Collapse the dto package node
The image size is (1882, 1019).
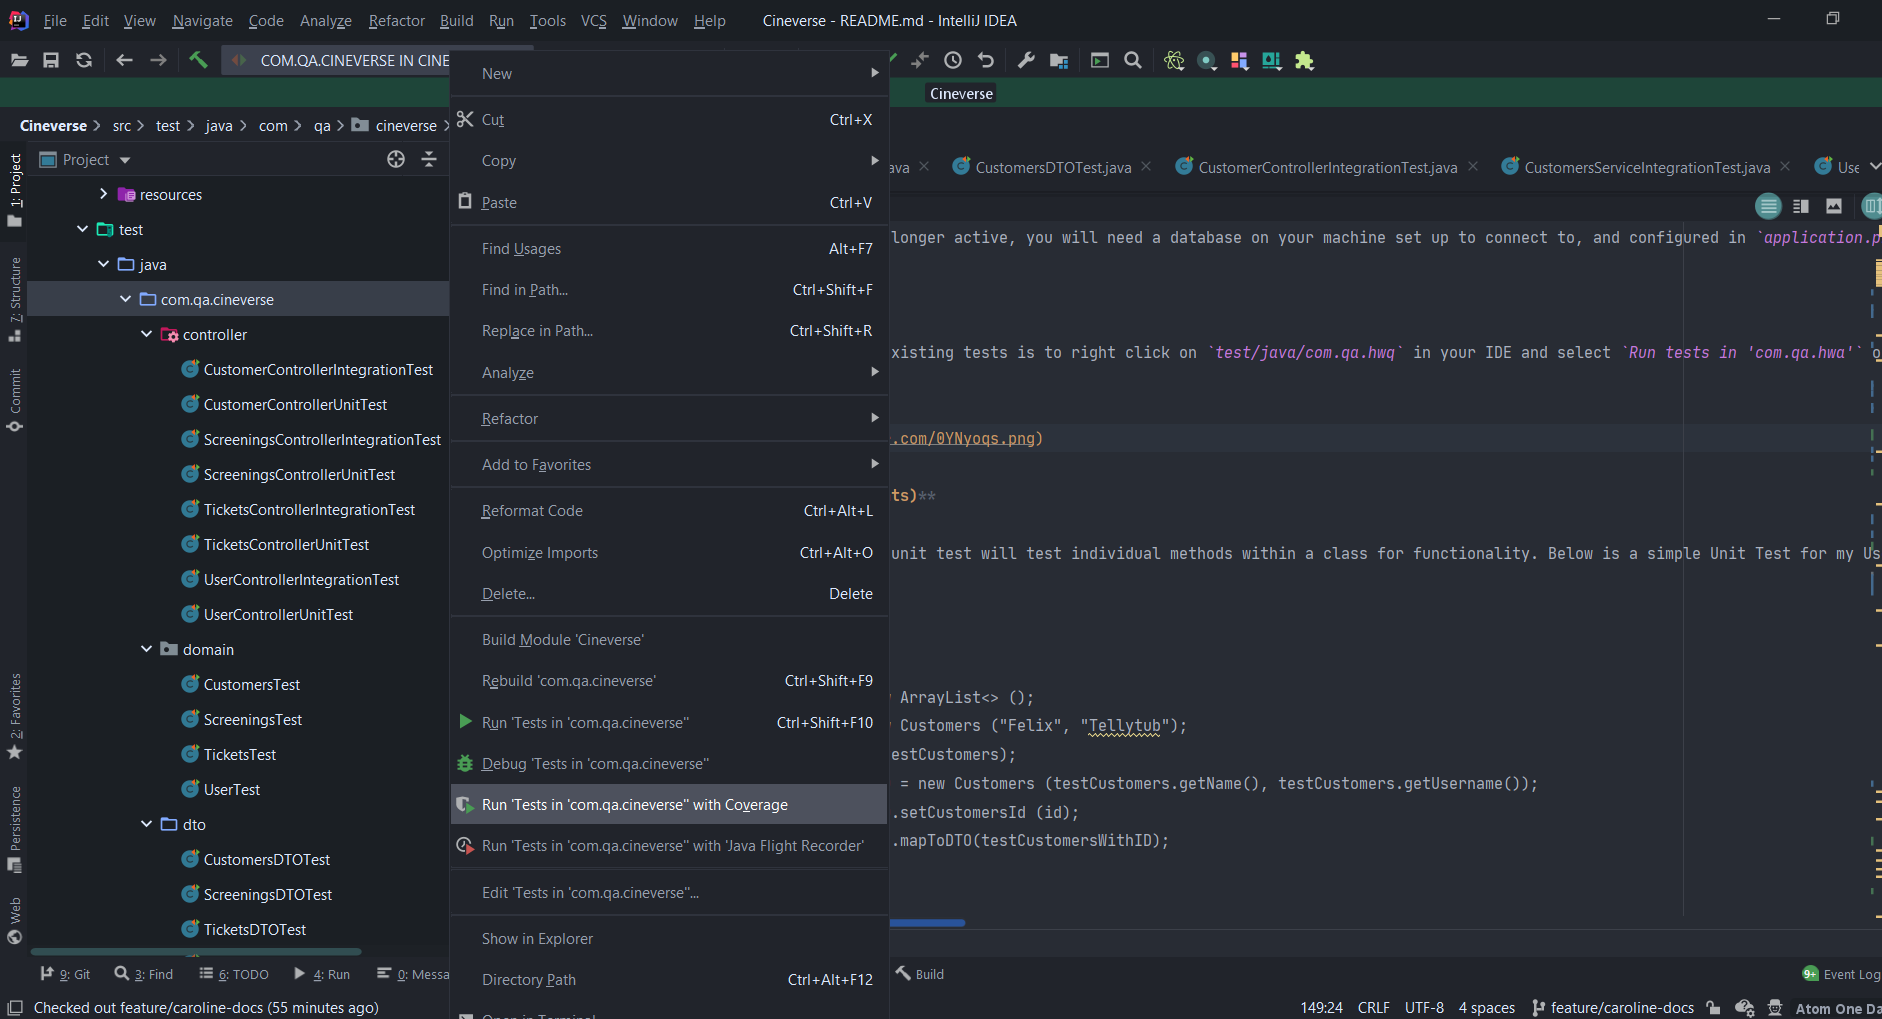click(146, 824)
